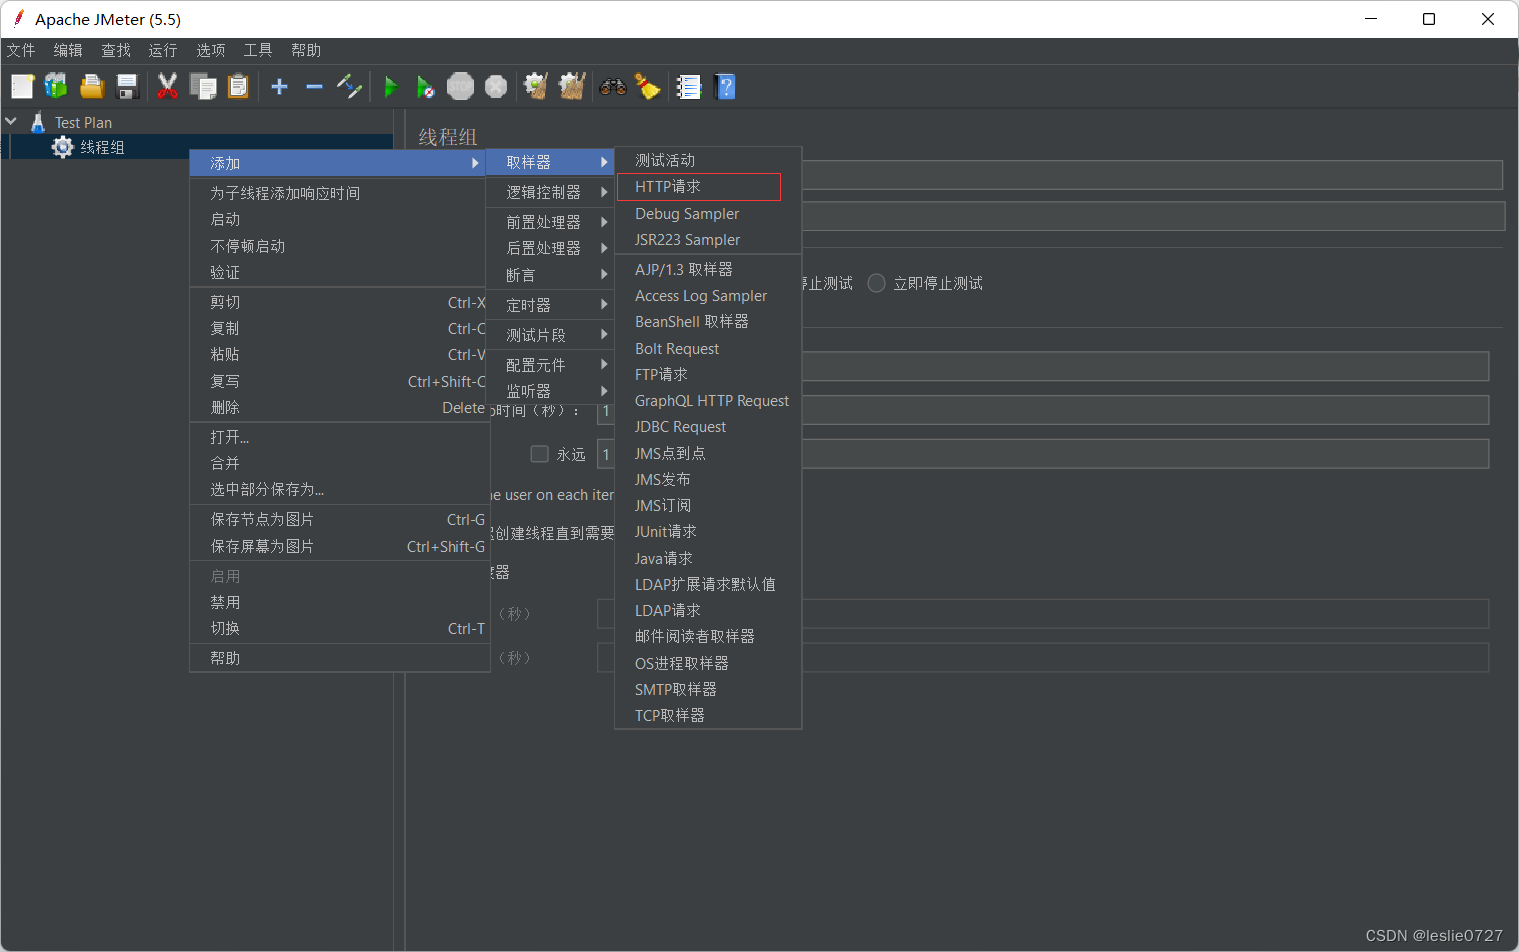
Task: Expand the 后置处理器 submenu
Action: [550, 248]
